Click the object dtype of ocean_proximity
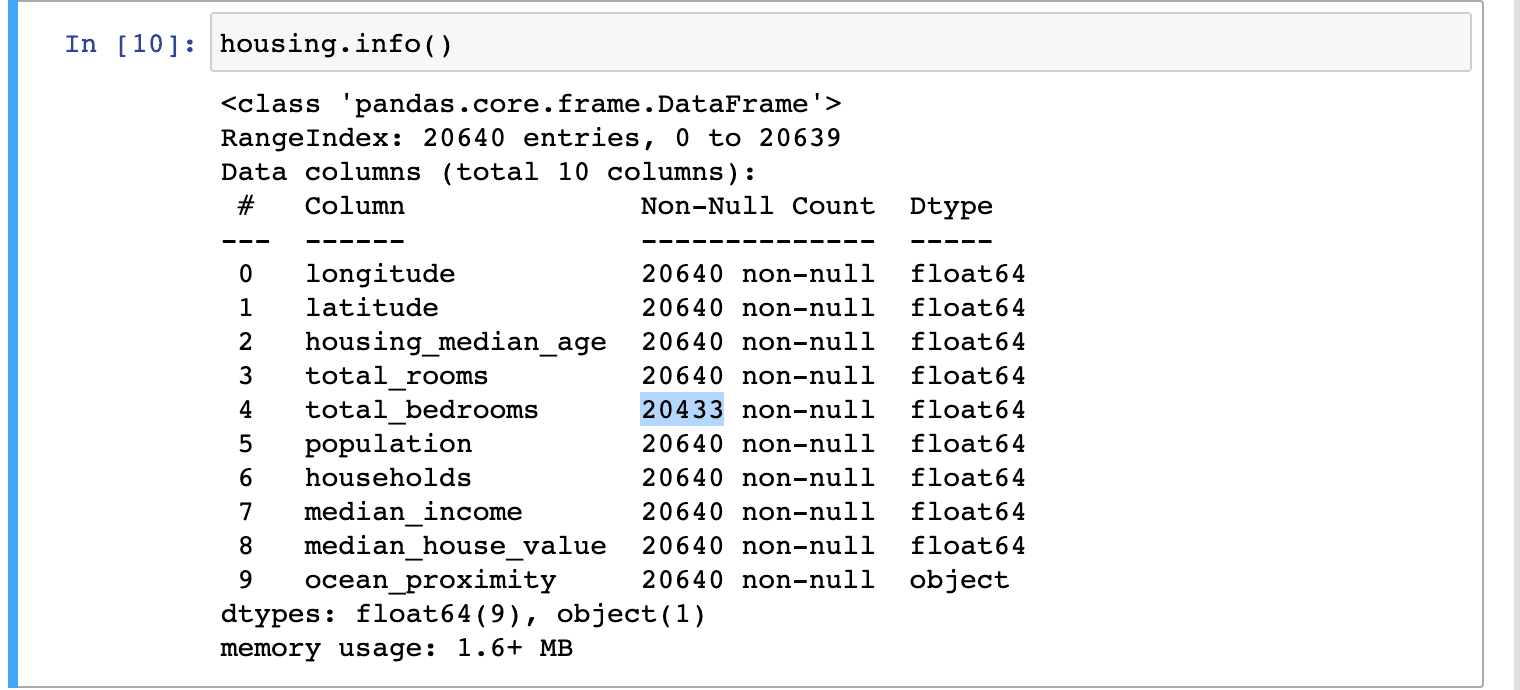 tap(959, 580)
